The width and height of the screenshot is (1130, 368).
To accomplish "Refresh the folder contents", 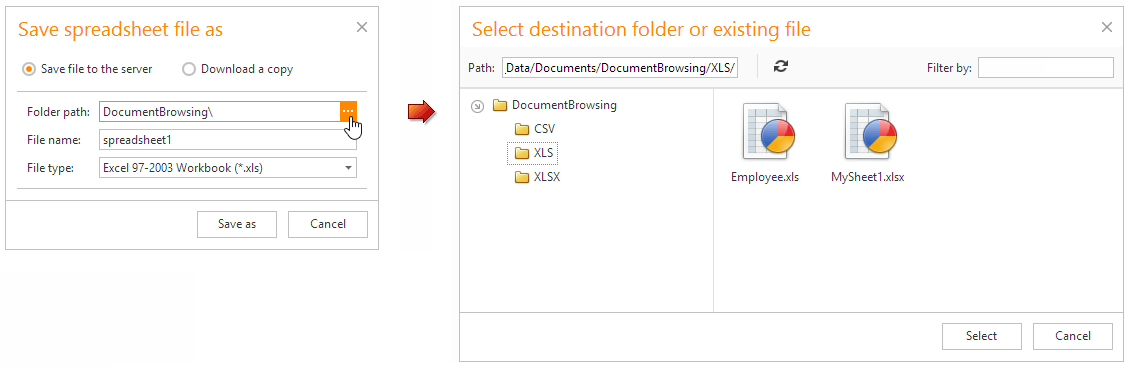I will point(780,67).
